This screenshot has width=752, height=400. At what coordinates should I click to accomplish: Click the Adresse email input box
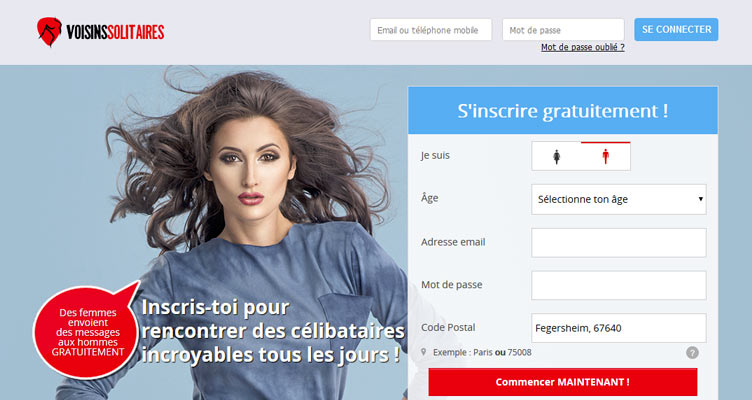[619, 243]
